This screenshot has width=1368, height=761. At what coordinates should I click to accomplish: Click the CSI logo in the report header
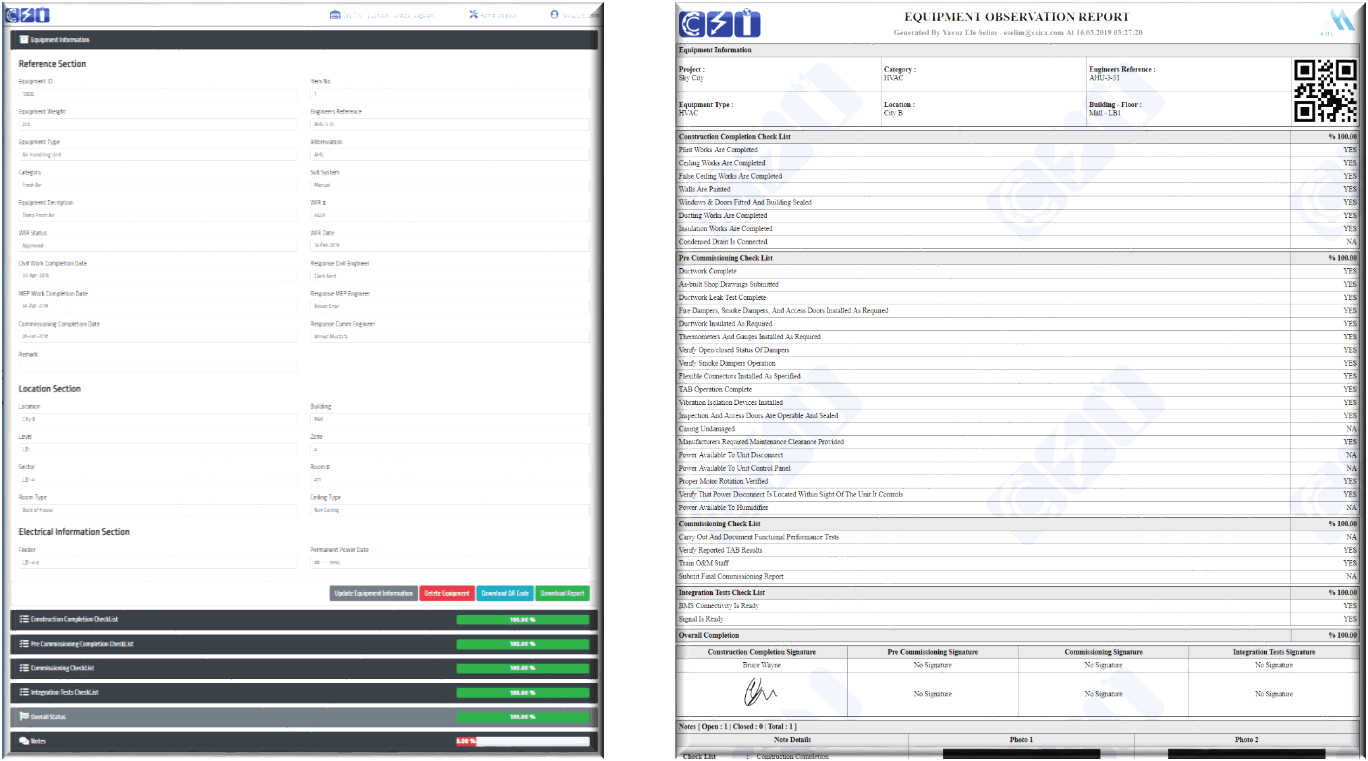click(x=719, y=23)
